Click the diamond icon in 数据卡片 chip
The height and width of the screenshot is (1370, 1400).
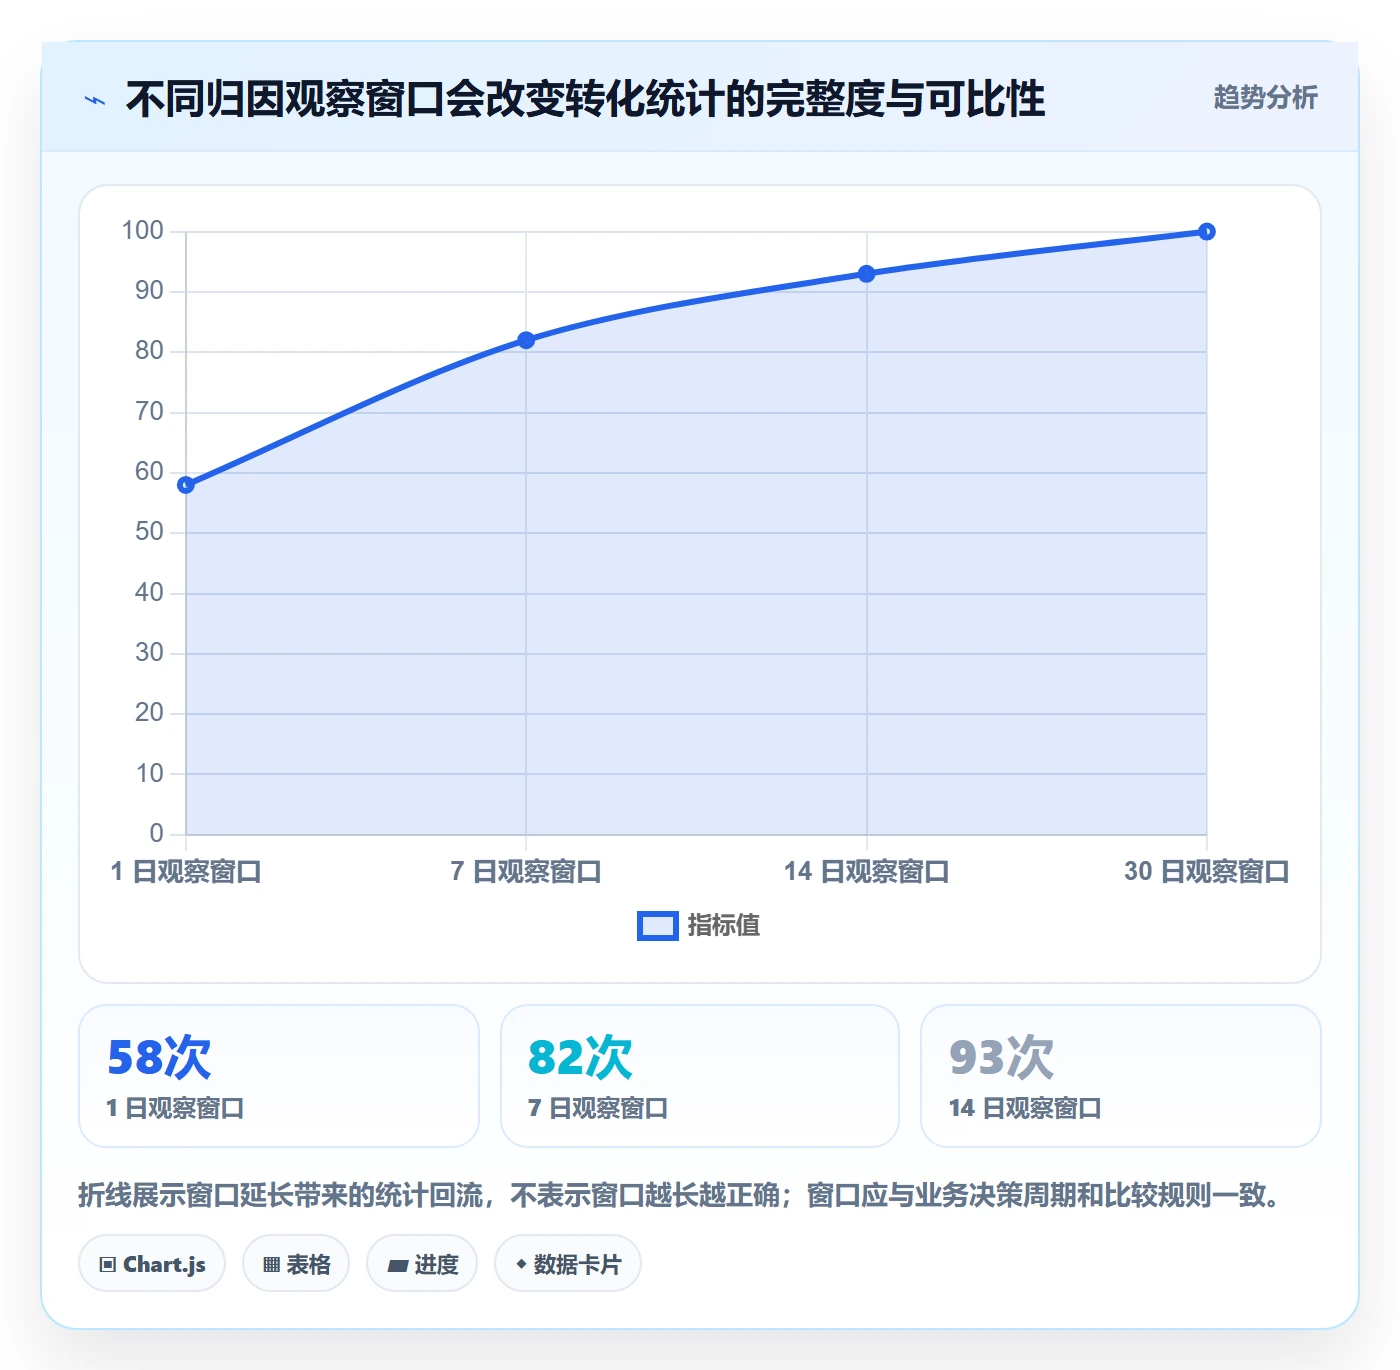click(521, 1264)
